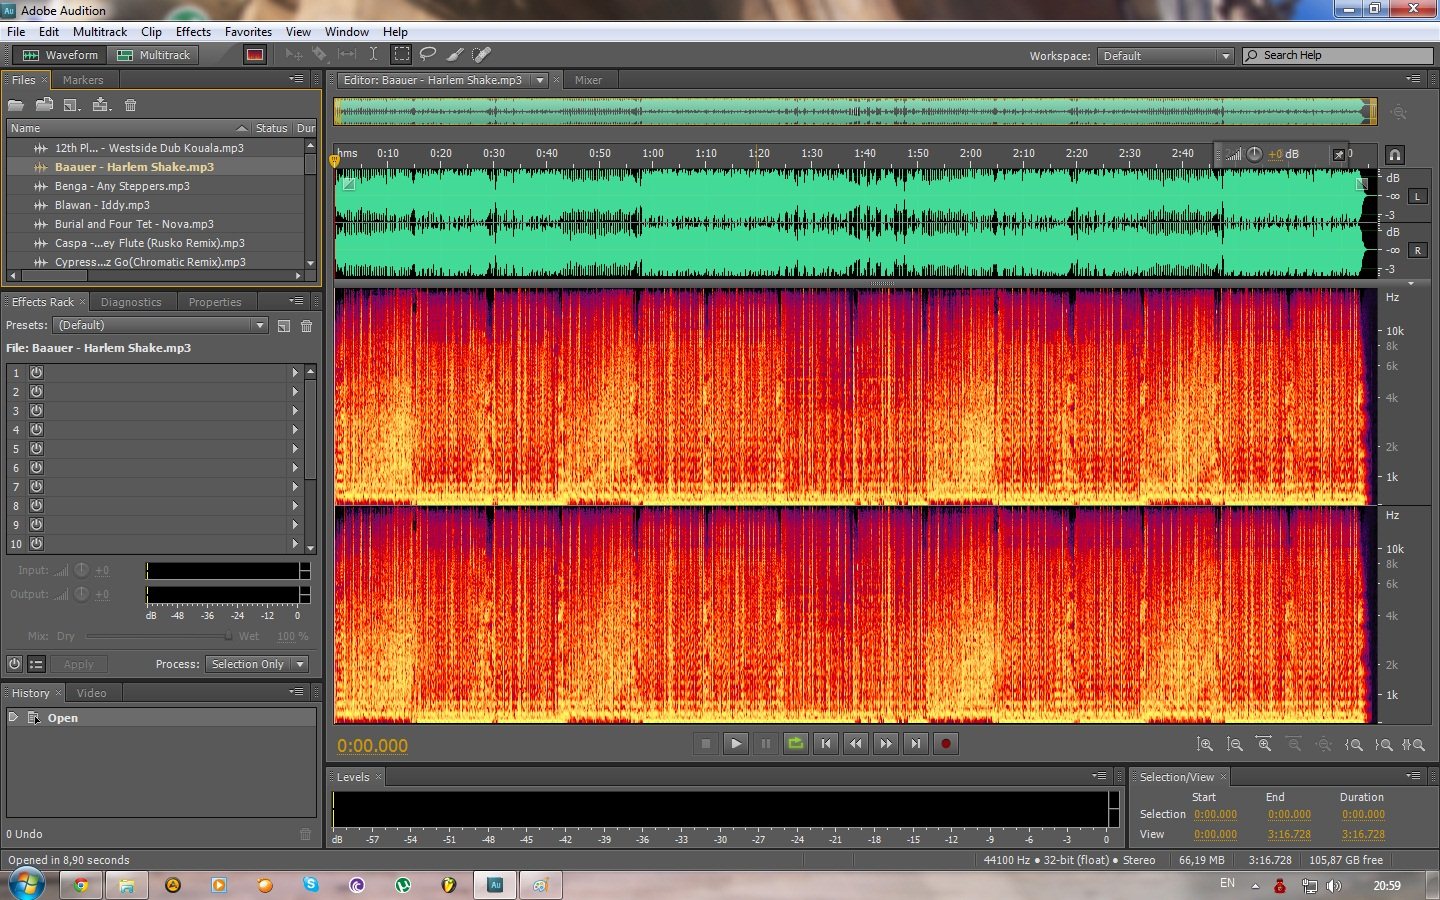
Task: Toggle the spectral frequency display button
Action: [x=255, y=55]
